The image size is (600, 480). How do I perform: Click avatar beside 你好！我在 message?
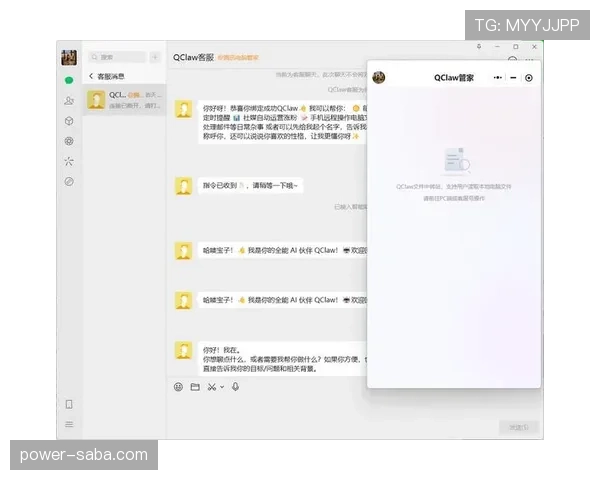pos(183,350)
